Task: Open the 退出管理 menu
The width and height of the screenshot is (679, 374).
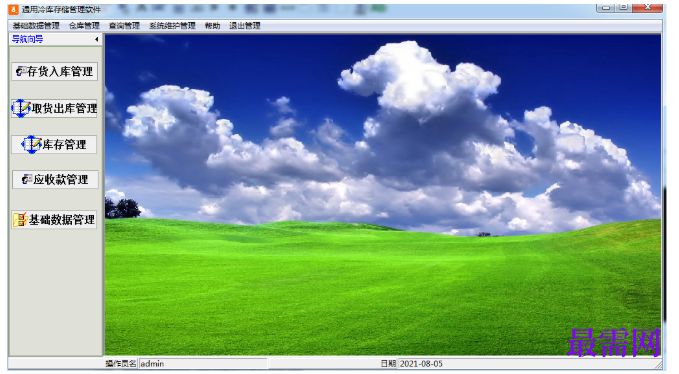Action: (x=245, y=26)
